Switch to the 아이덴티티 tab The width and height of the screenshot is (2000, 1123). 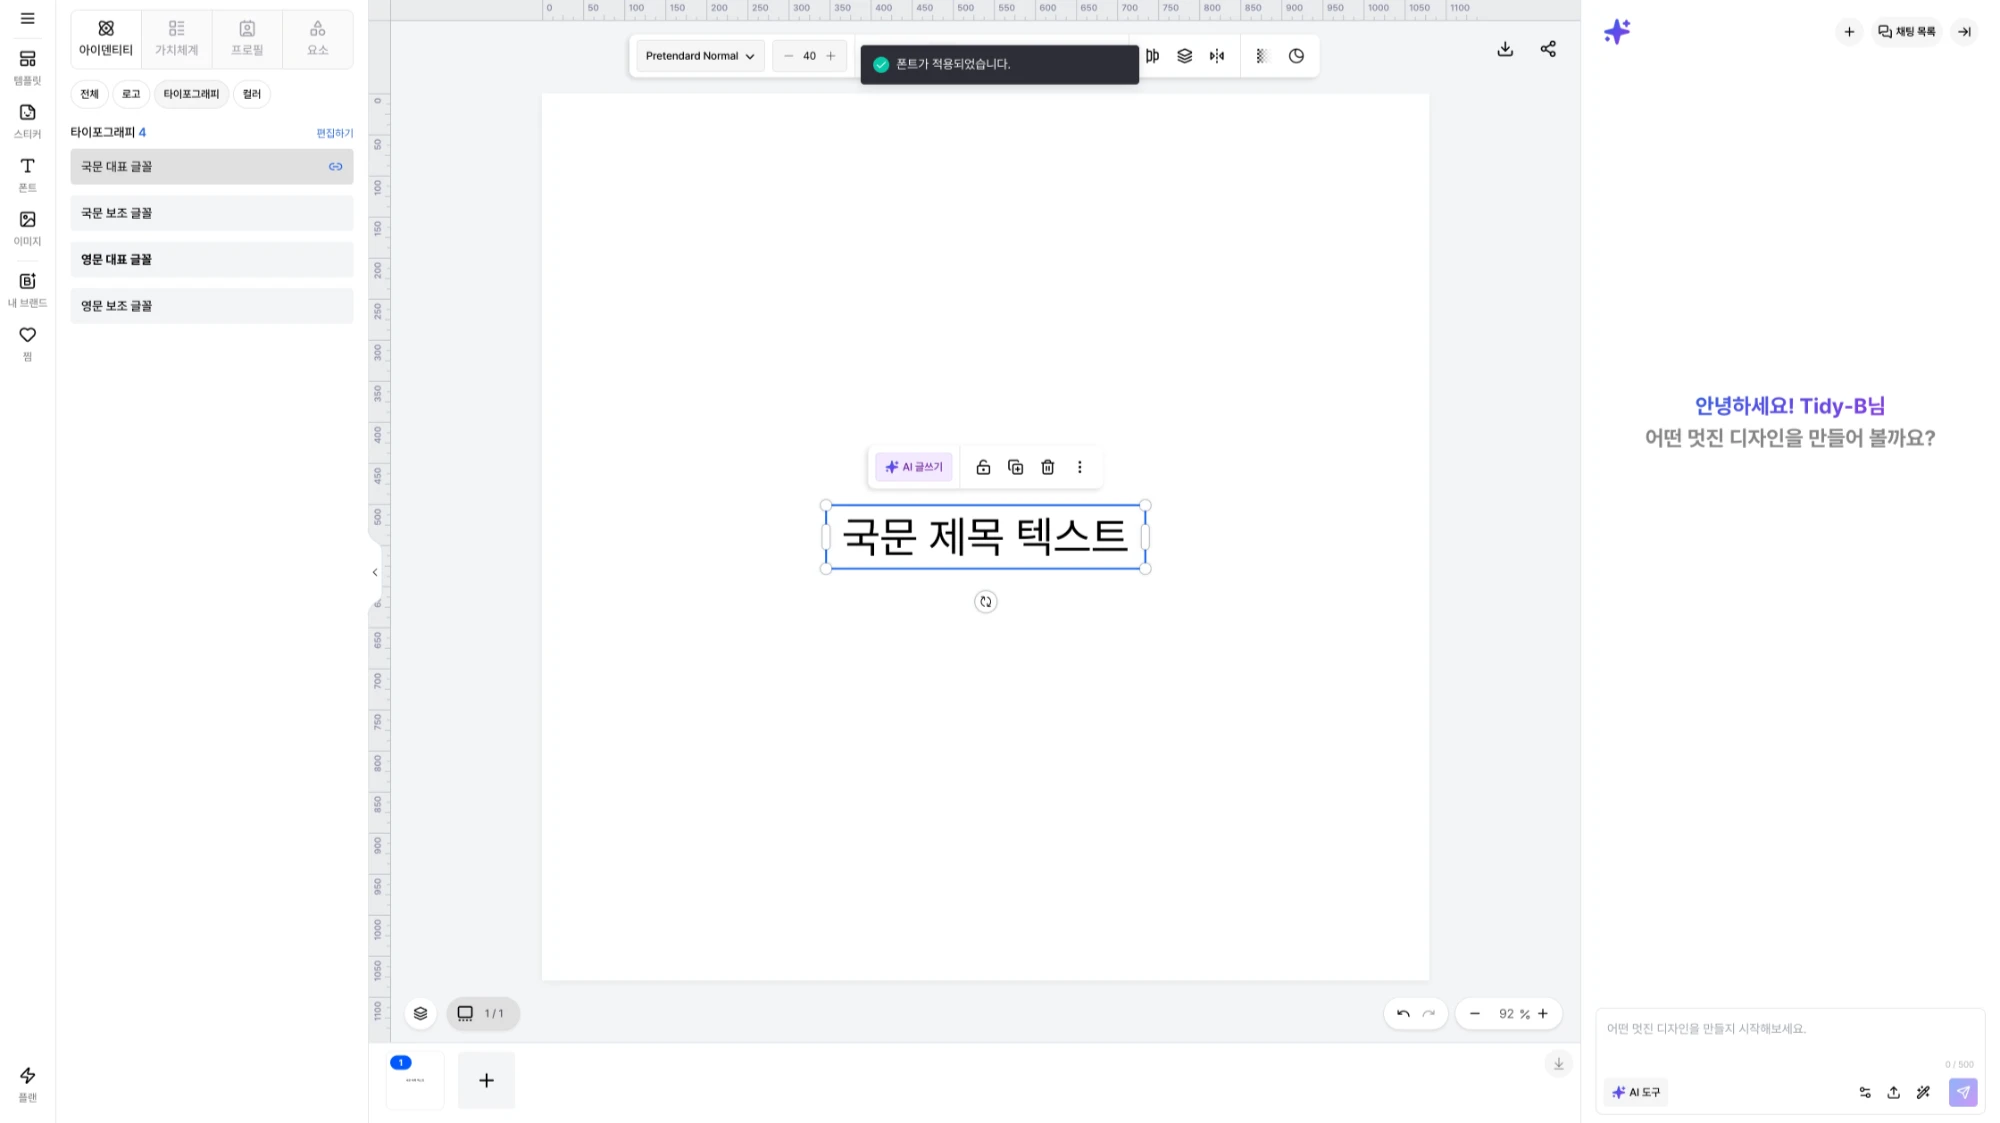coord(106,38)
